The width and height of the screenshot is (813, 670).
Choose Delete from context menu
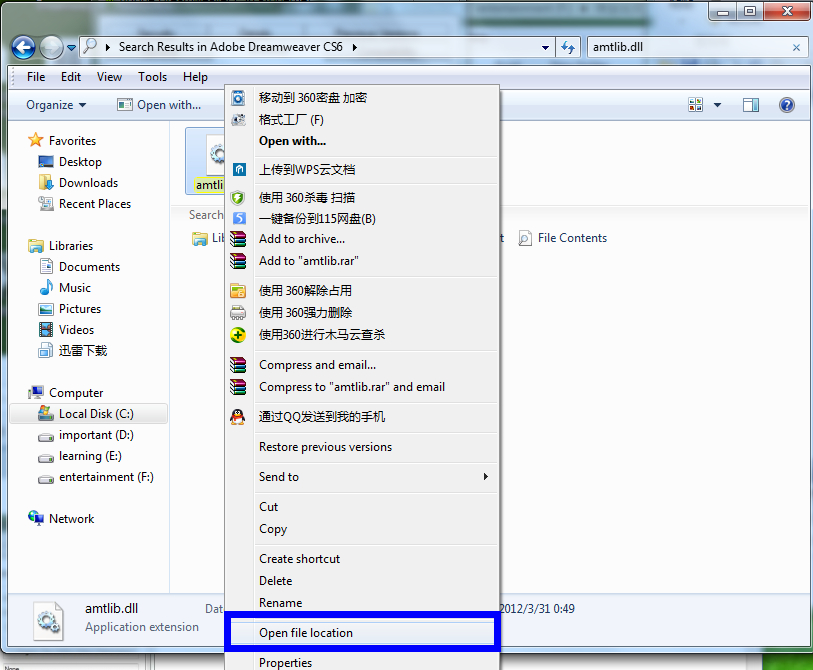click(363, 581)
